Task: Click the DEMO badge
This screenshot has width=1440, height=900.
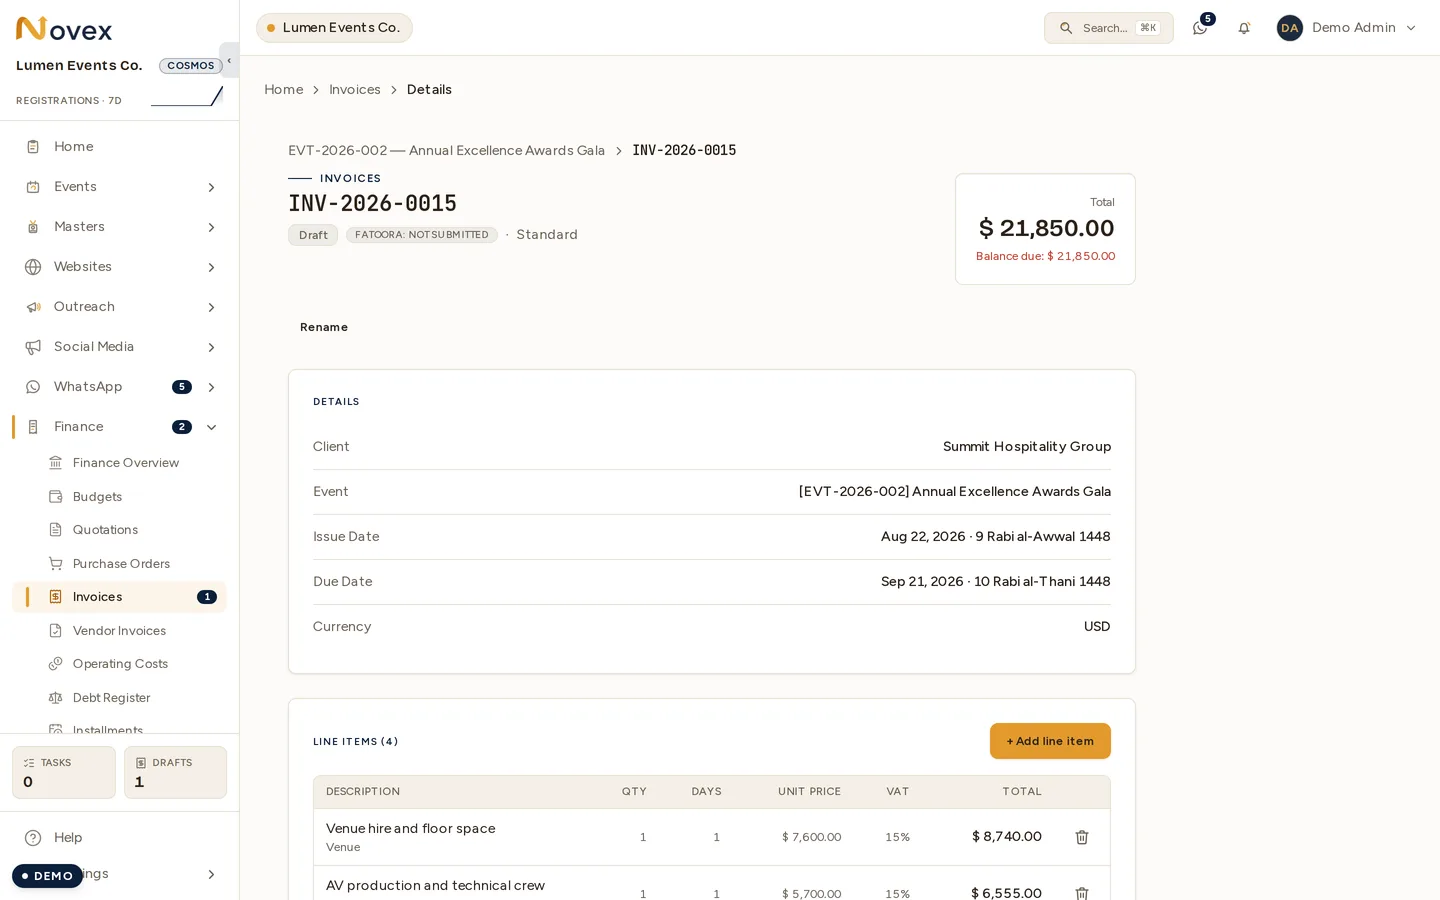Action: [x=47, y=876]
